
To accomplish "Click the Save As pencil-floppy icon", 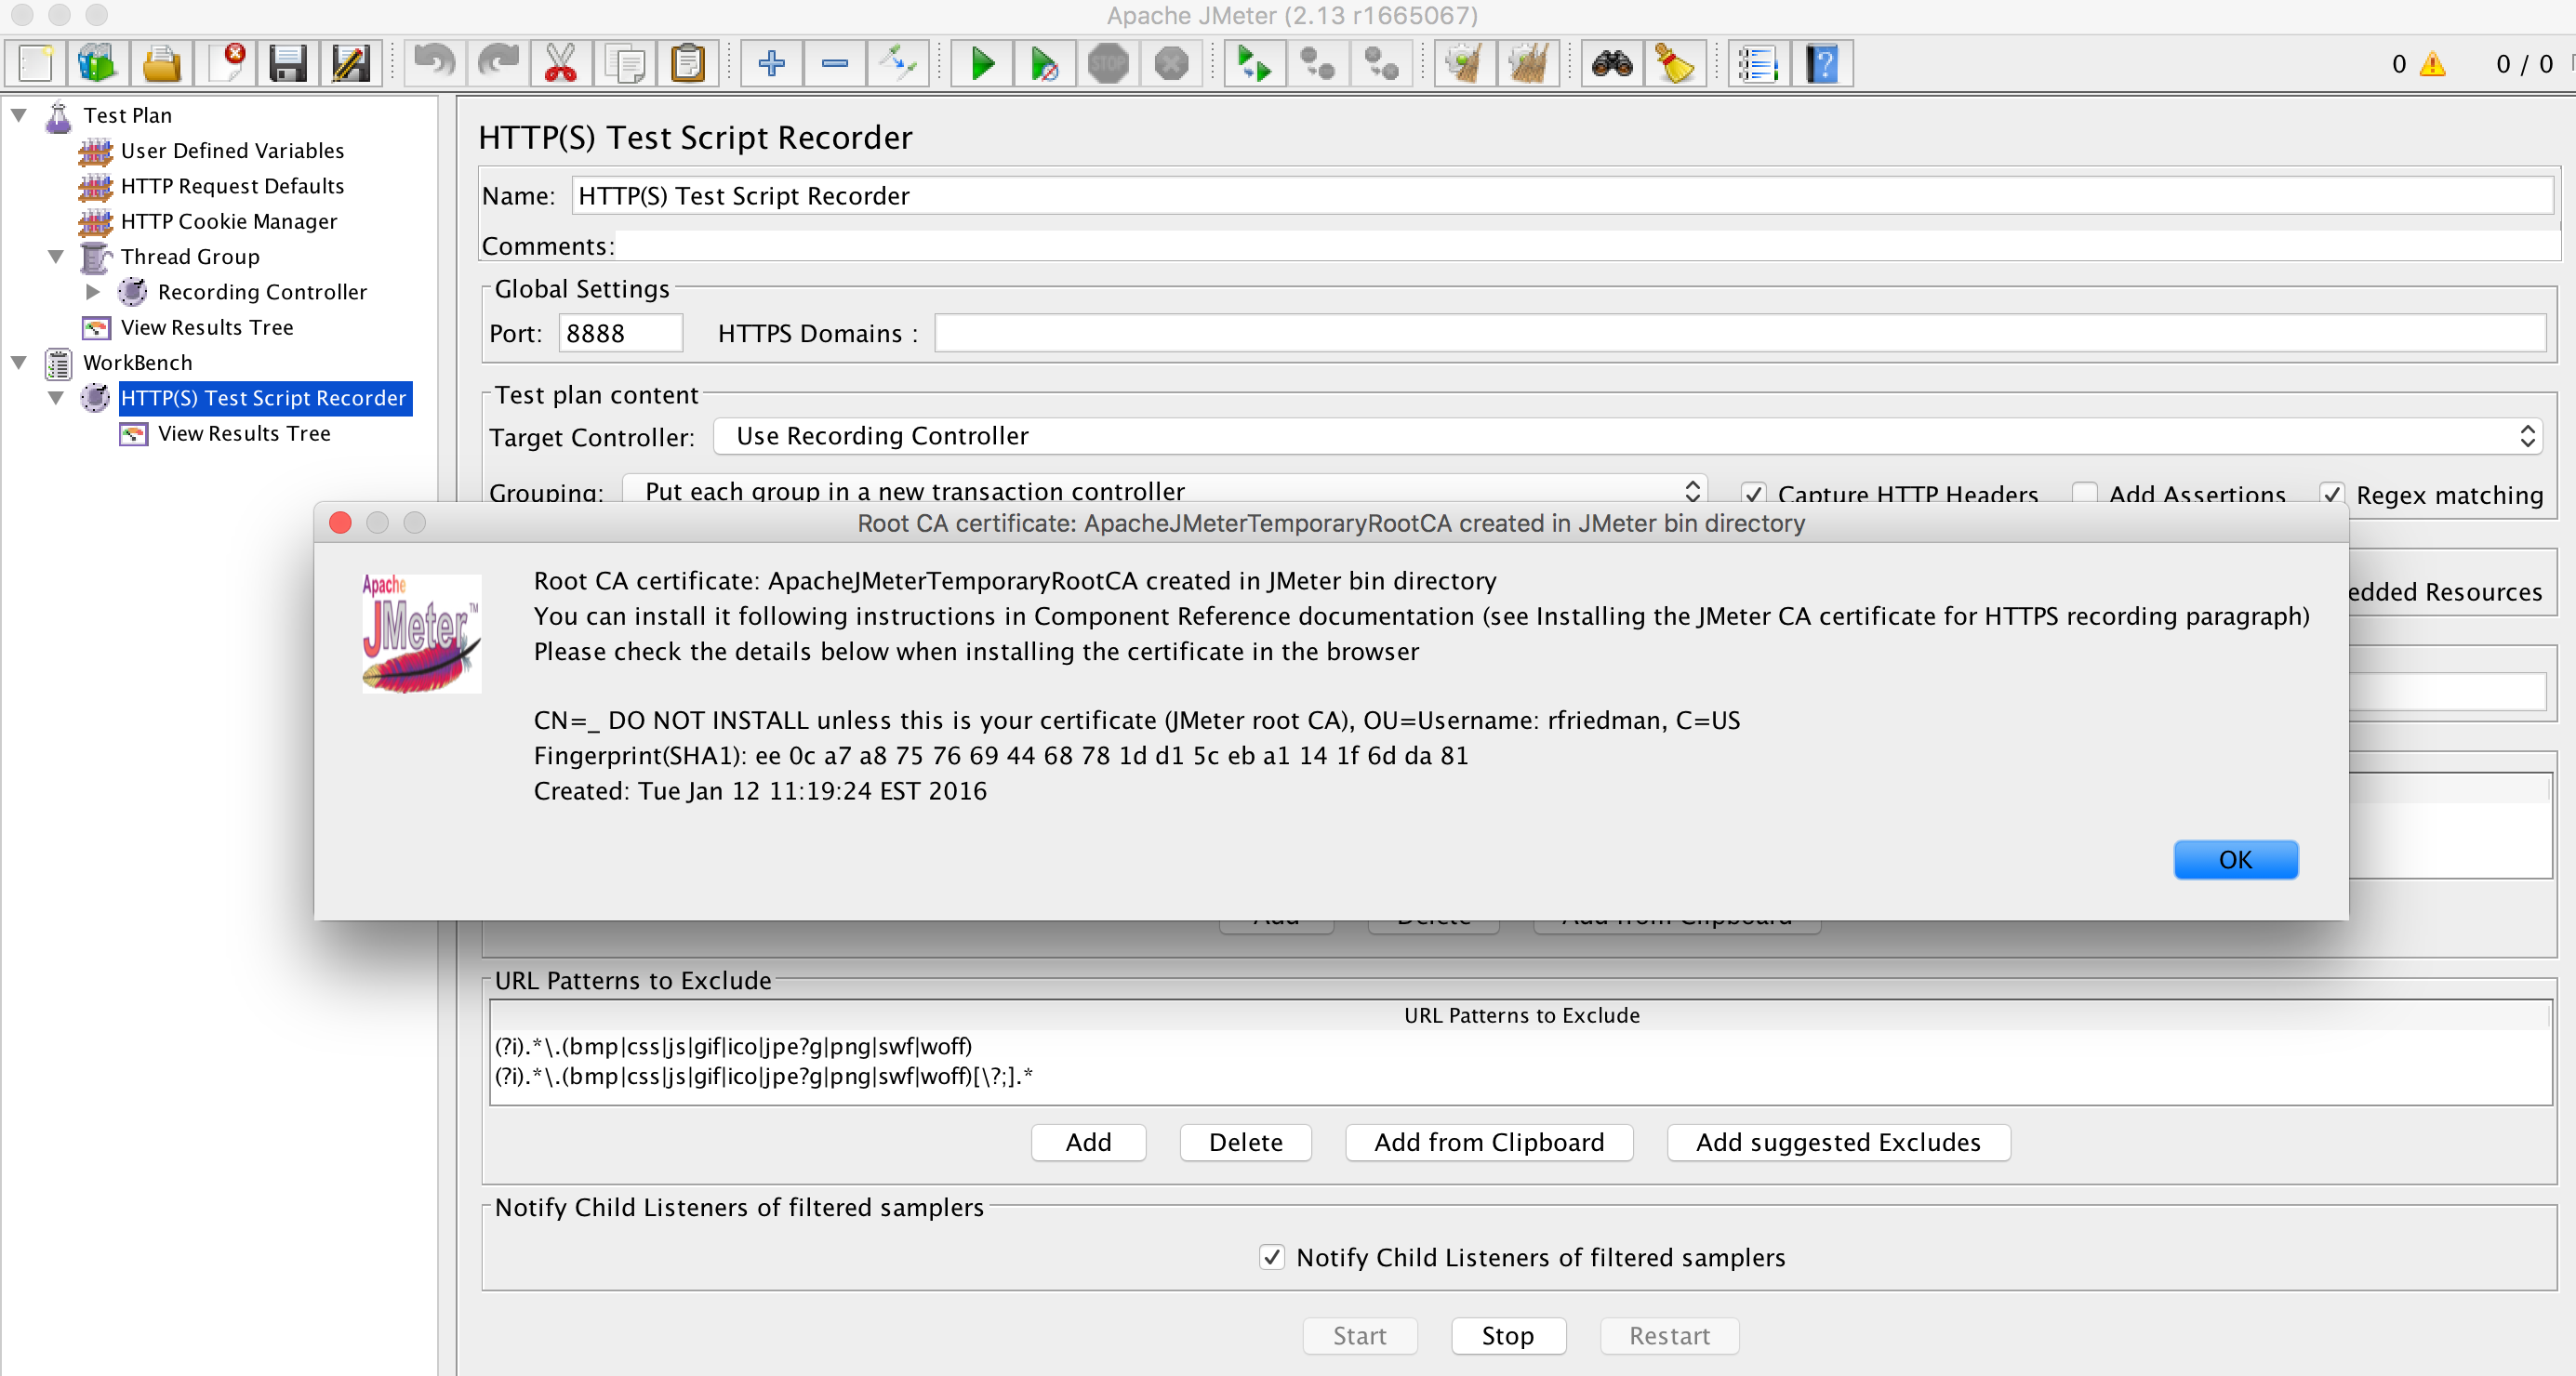I will click(351, 63).
